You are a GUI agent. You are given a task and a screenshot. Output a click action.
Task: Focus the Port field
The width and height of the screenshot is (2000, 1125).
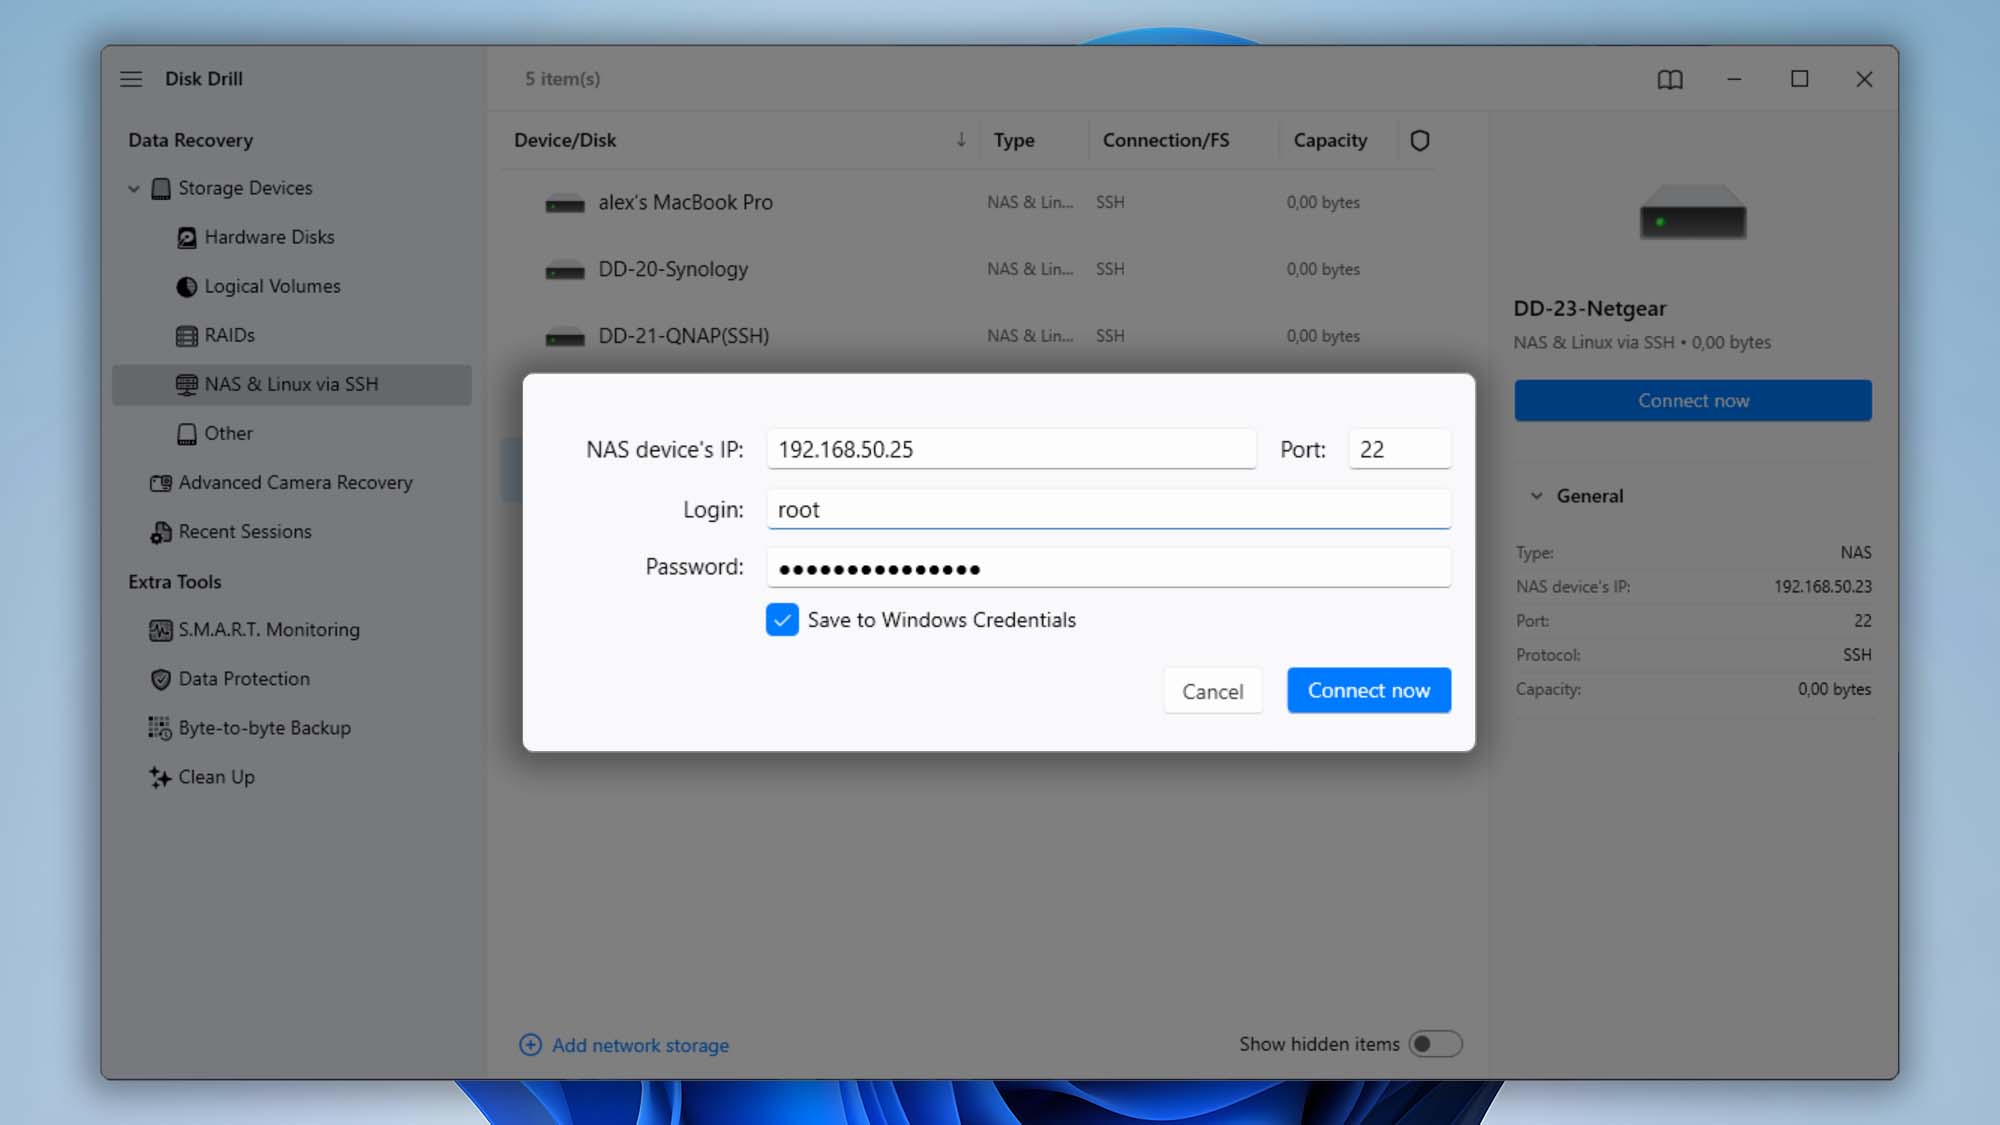pyautogui.click(x=1399, y=449)
